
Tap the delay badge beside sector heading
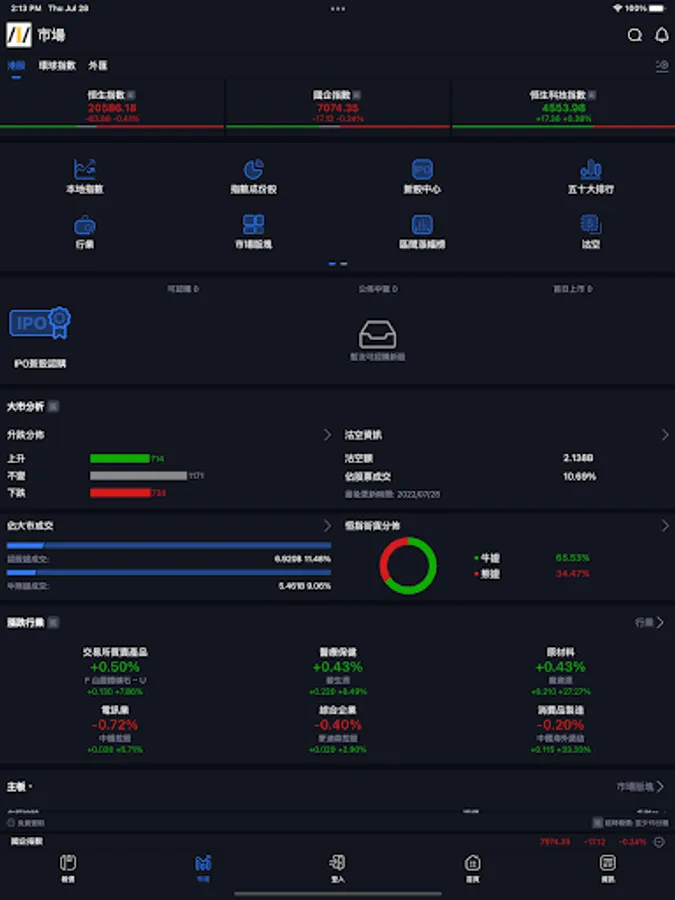pos(53,622)
